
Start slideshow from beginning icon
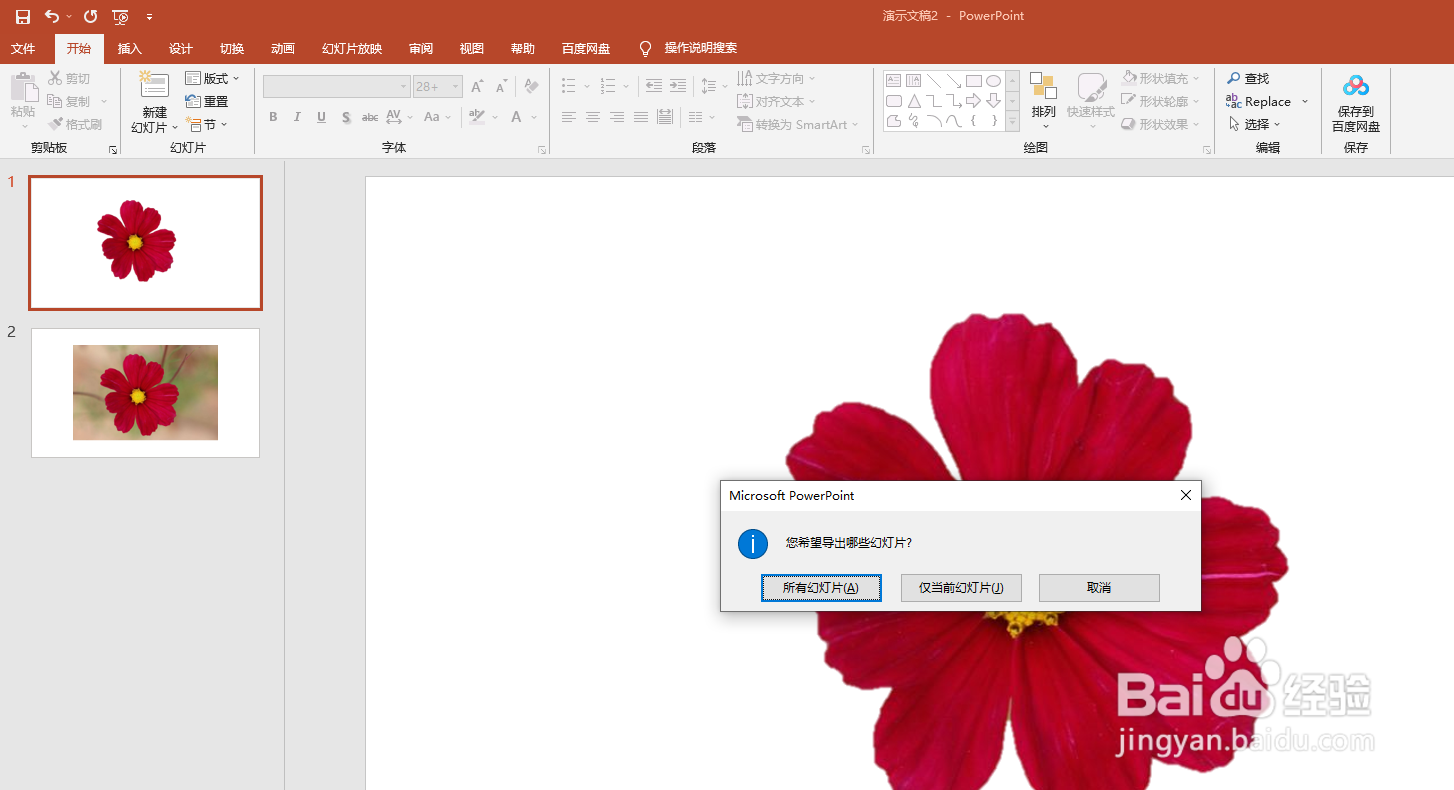point(121,16)
